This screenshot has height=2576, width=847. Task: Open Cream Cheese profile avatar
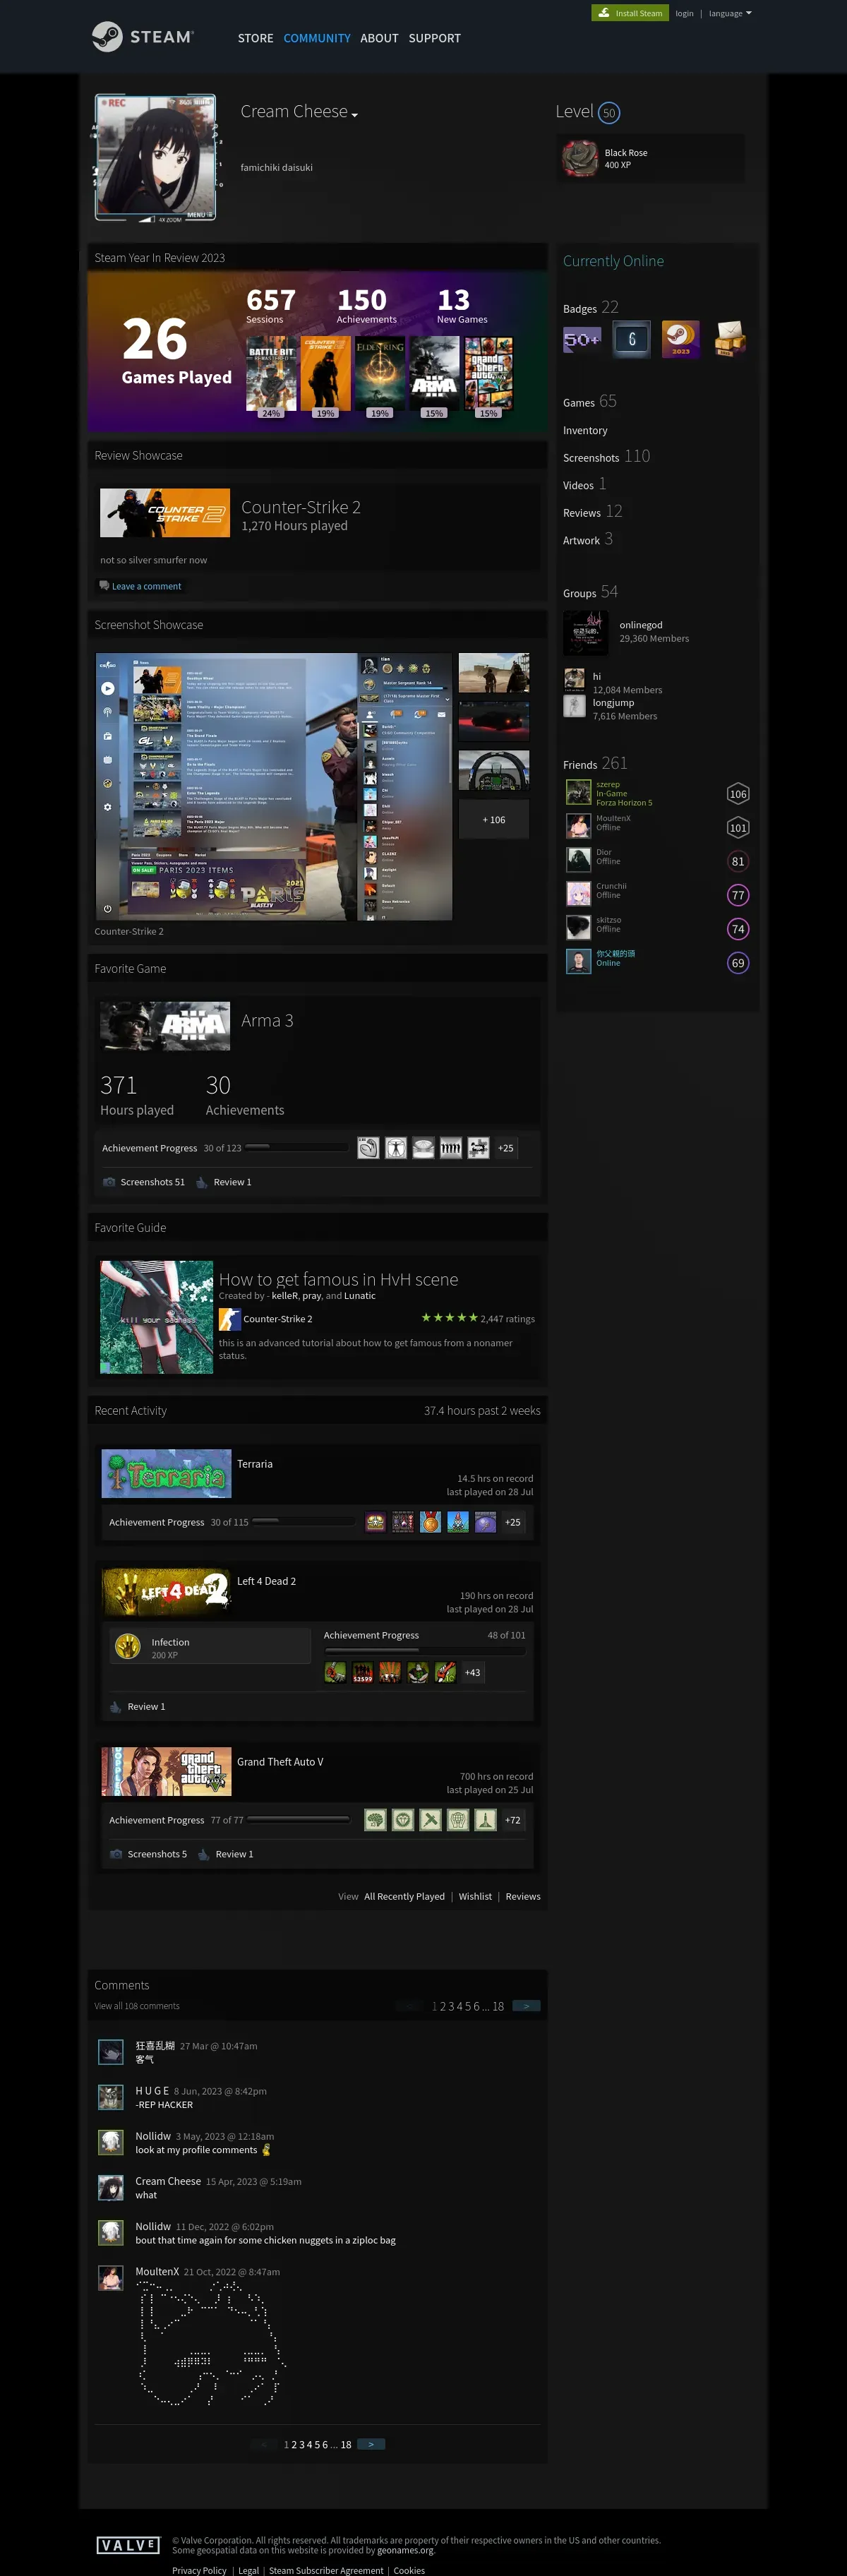(155, 157)
